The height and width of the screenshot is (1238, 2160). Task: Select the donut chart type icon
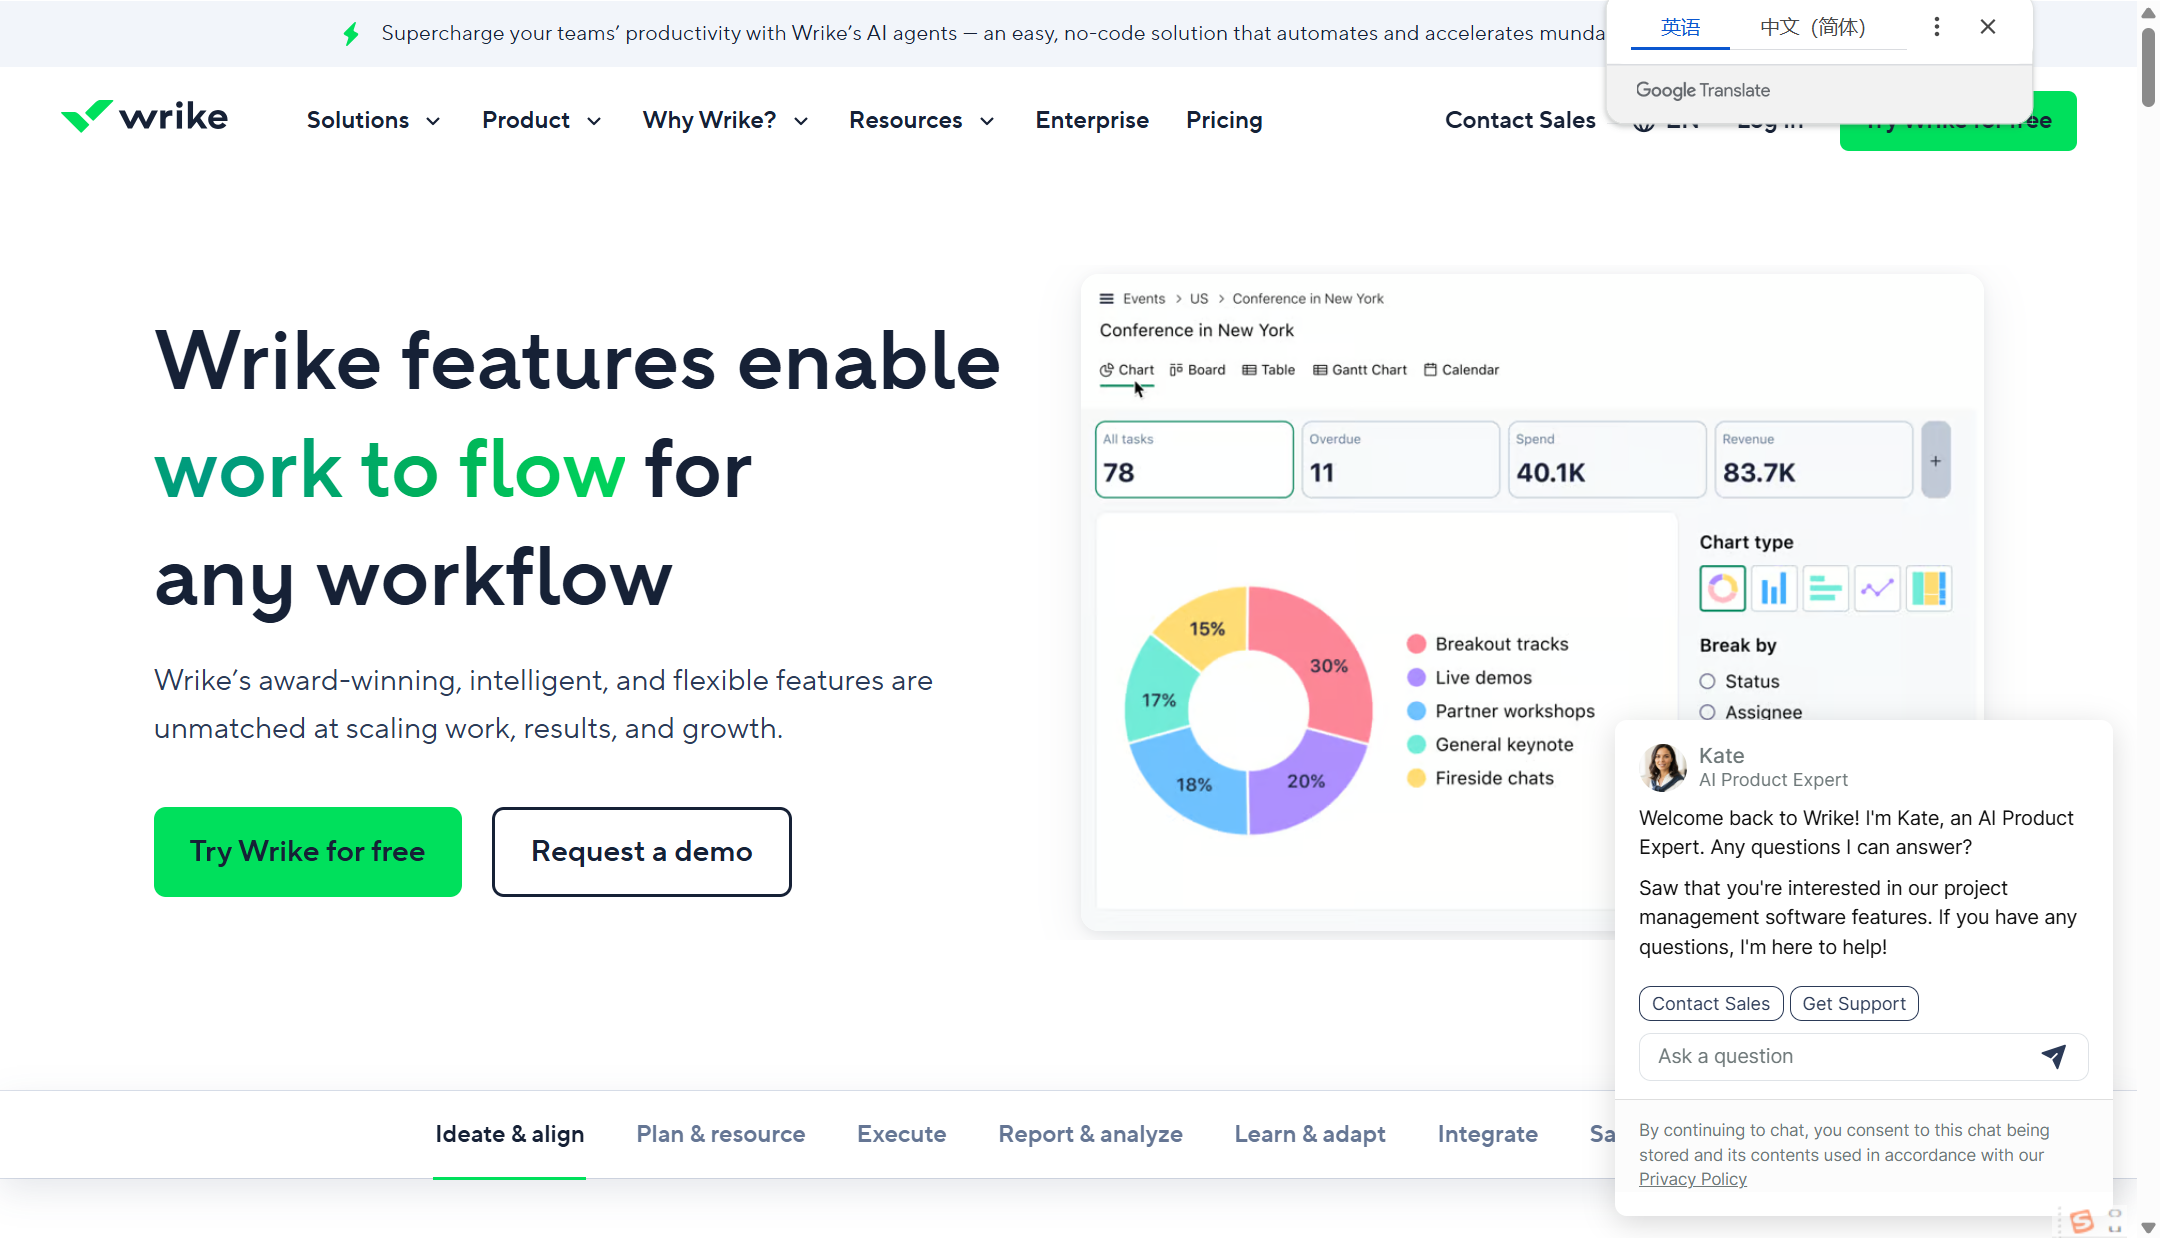pos(1722,588)
